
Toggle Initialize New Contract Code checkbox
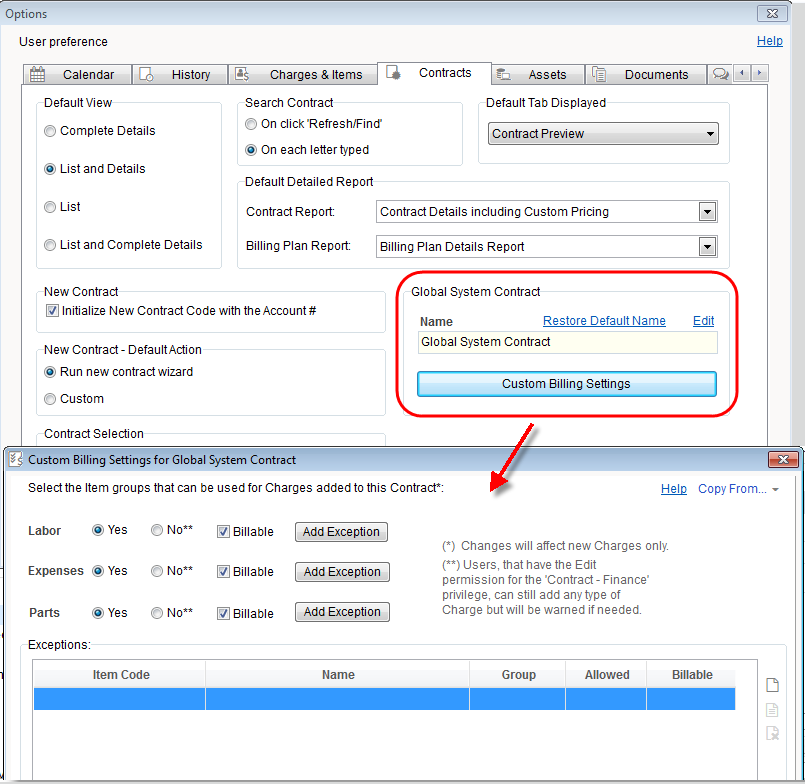coord(52,311)
